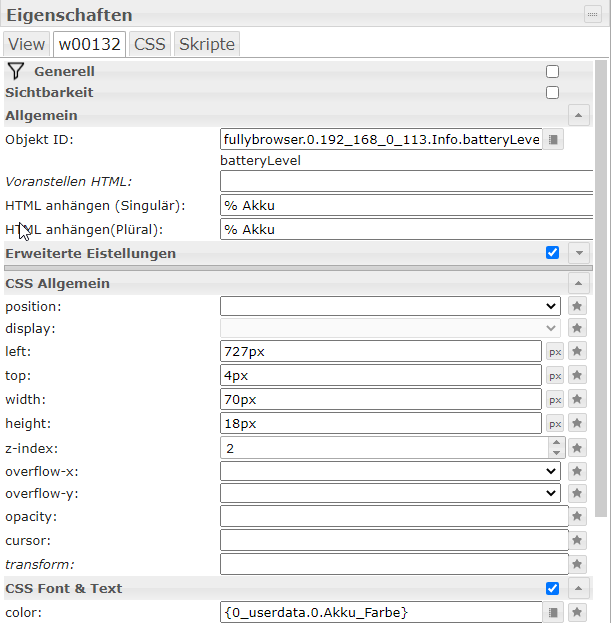
Task: Open binding picker for color field
Action: coord(555,612)
